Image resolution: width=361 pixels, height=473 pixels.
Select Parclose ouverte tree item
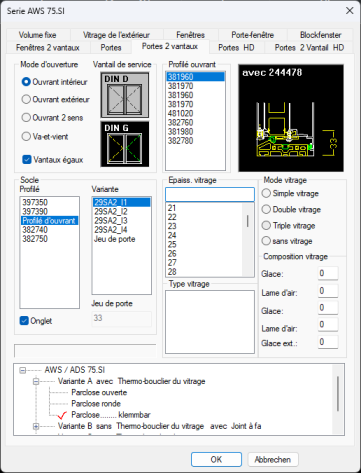point(99,392)
